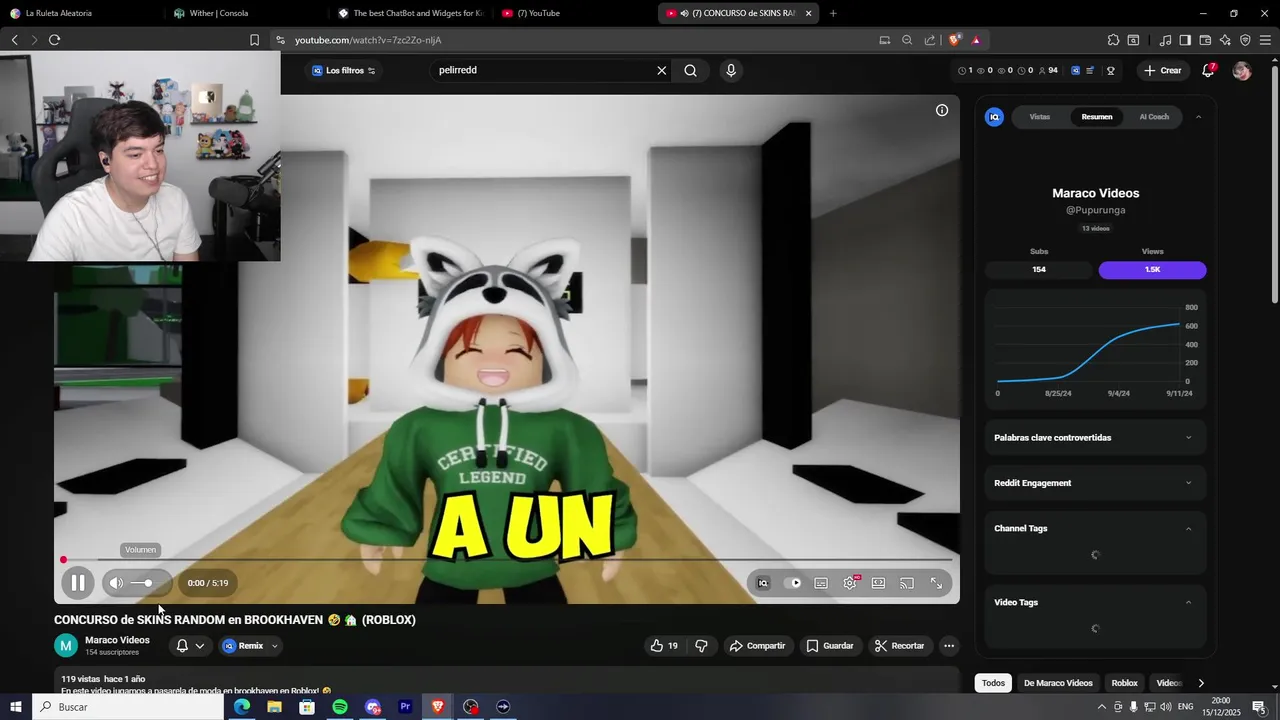Seek on the video progress bar
Image resolution: width=1280 pixels, height=720 pixels.
pyautogui.click(x=507, y=560)
